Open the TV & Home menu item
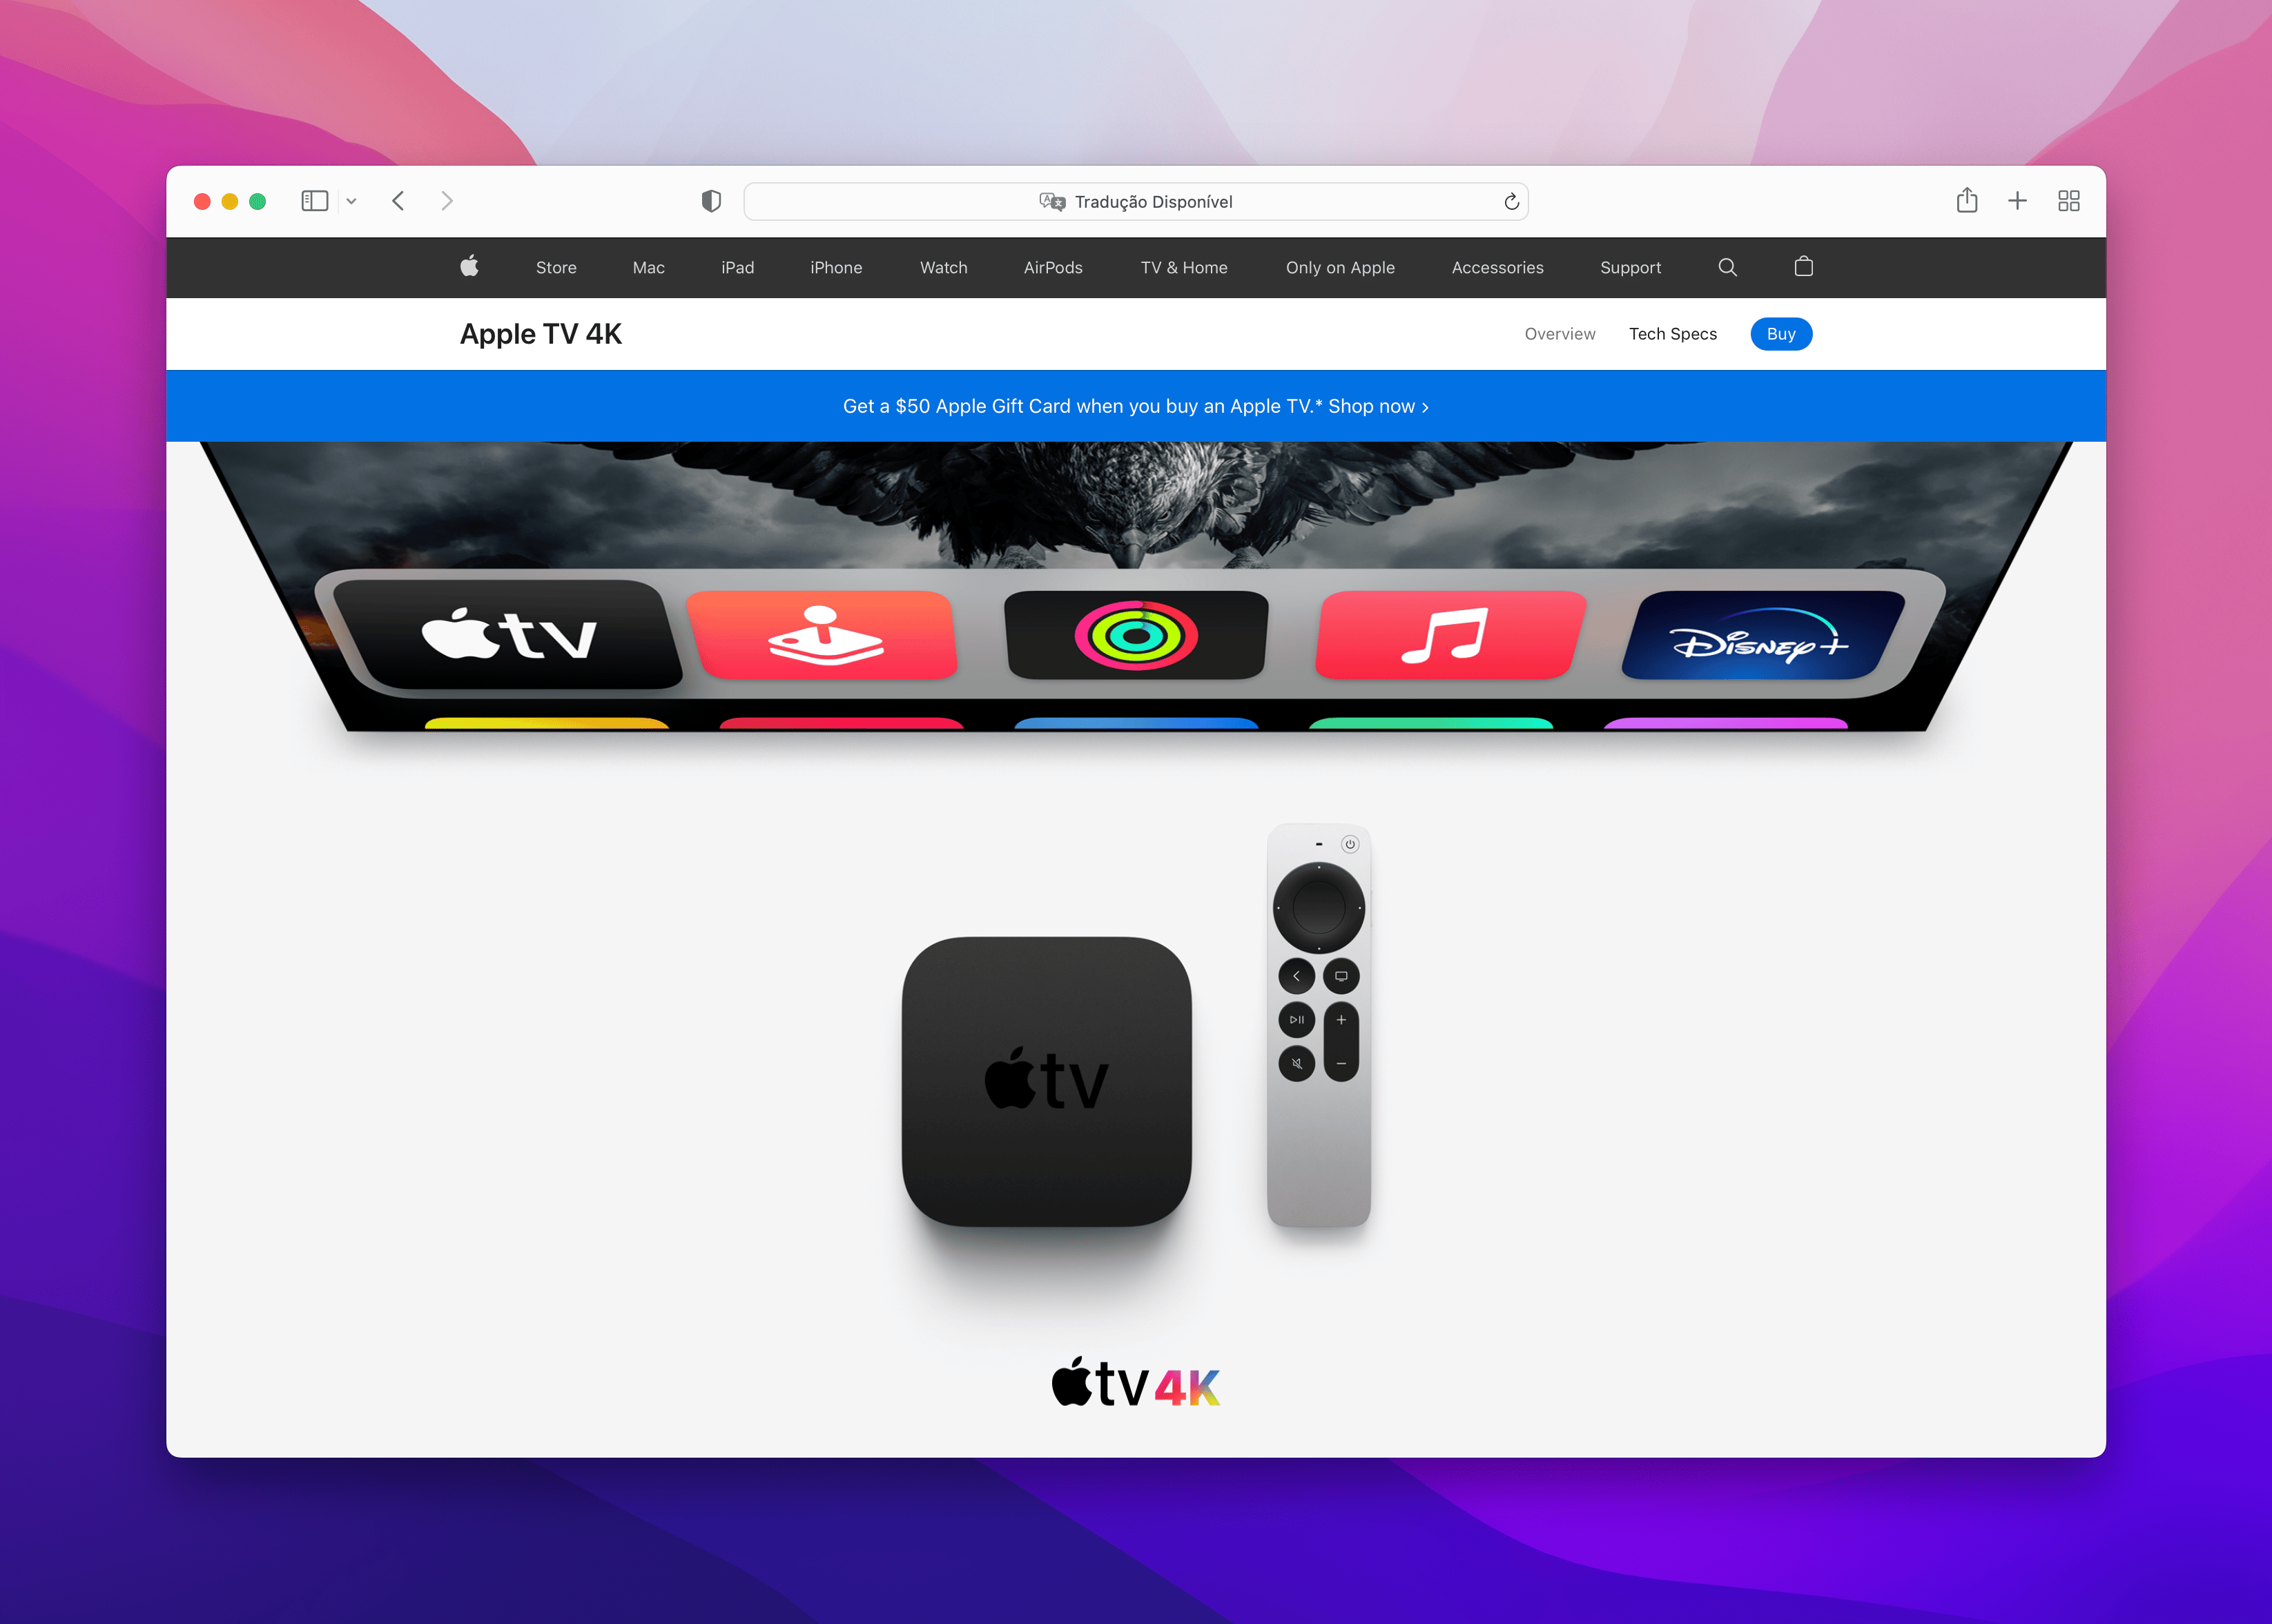Image resolution: width=2272 pixels, height=1624 pixels. (x=1179, y=266)
